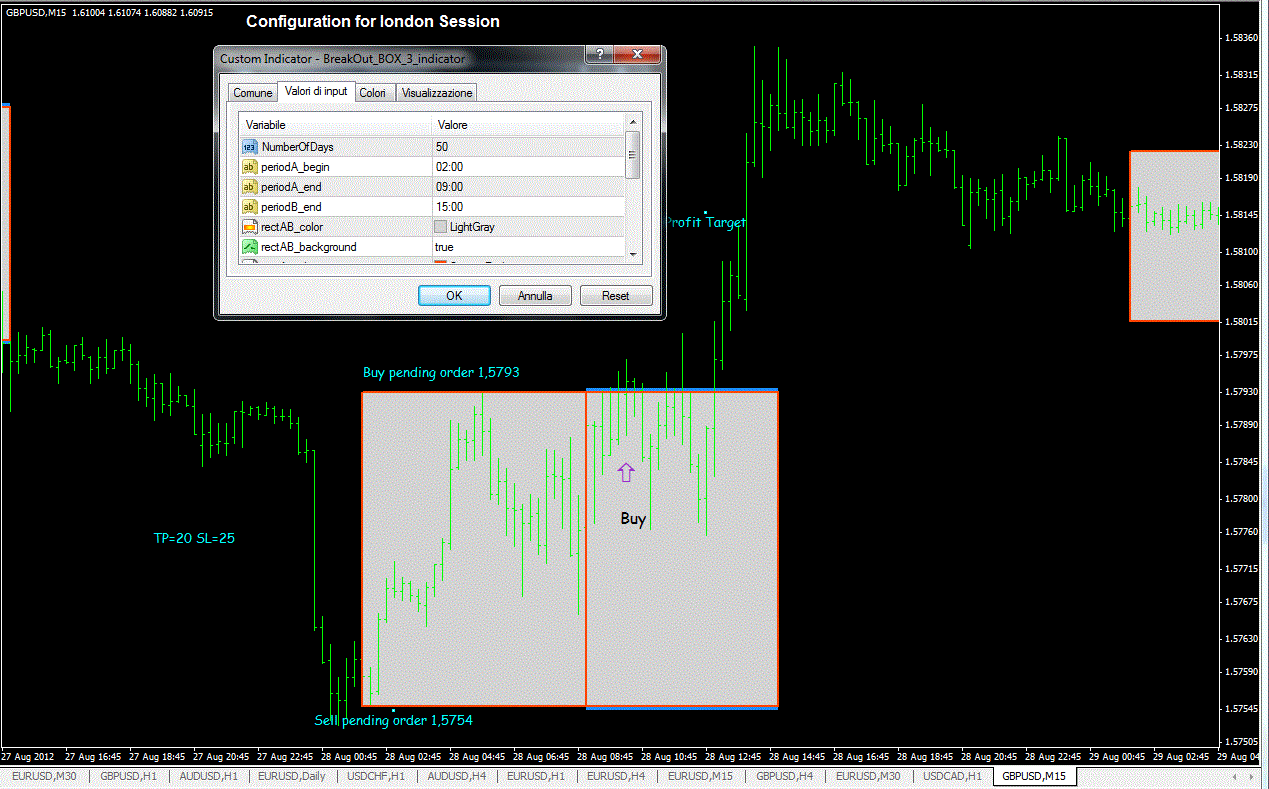Open dialog help via the question mark icon
The image size is (1269, 789).
pyautogui.click(x=598, y=55)
